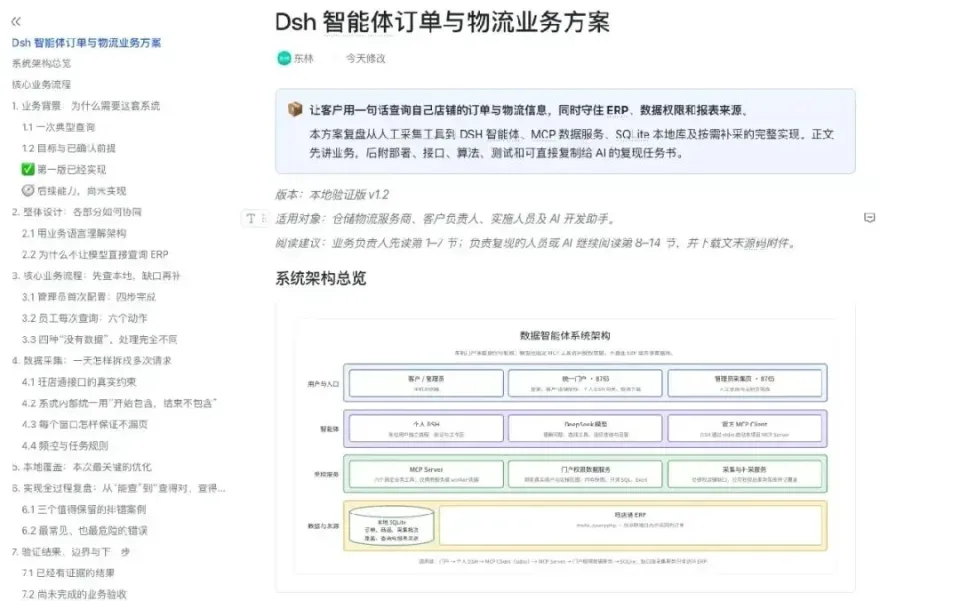
Task: Select outline title Dsh 智能体订单与物流业务方案
Action: click(x=86, y=43)
